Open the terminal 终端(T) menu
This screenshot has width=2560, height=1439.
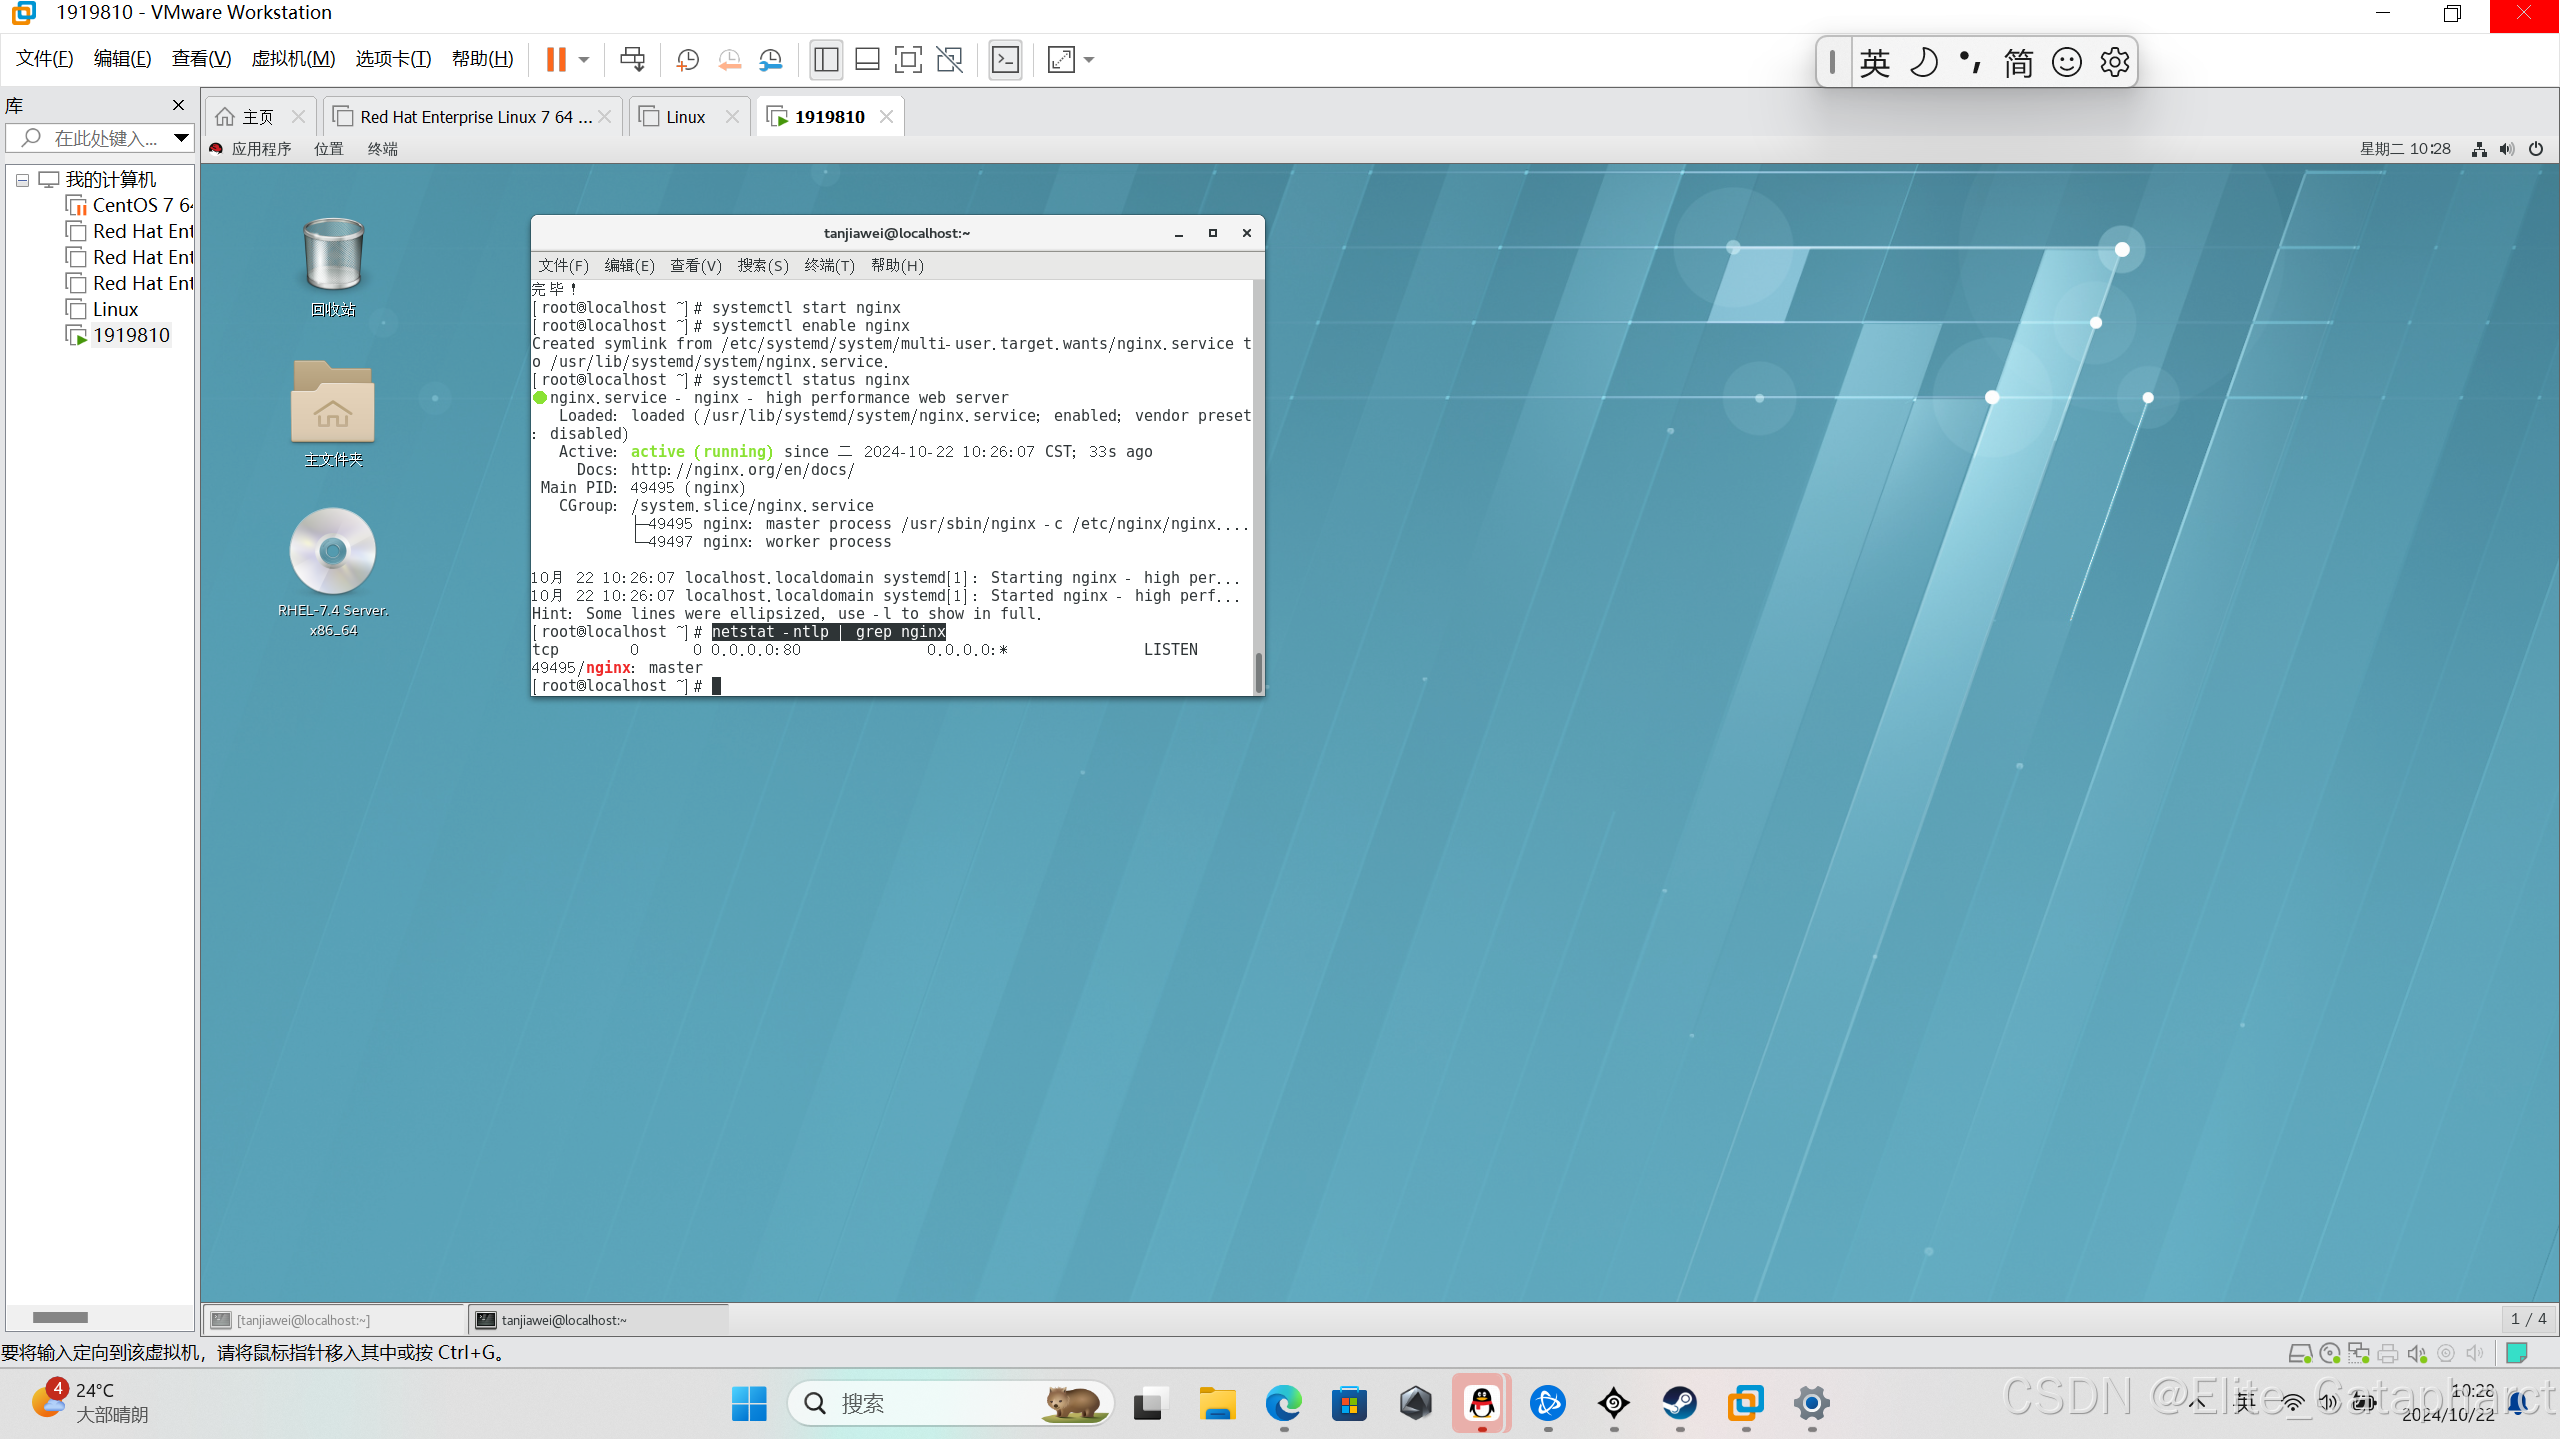pyautogui.click(x=829, y=265)
